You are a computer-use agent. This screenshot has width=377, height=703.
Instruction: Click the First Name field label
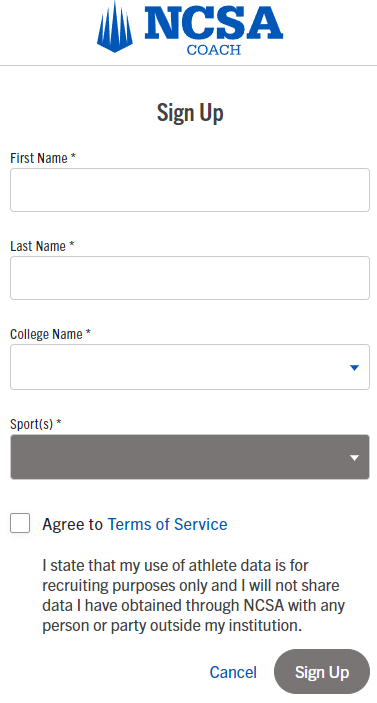pos(43,158)
